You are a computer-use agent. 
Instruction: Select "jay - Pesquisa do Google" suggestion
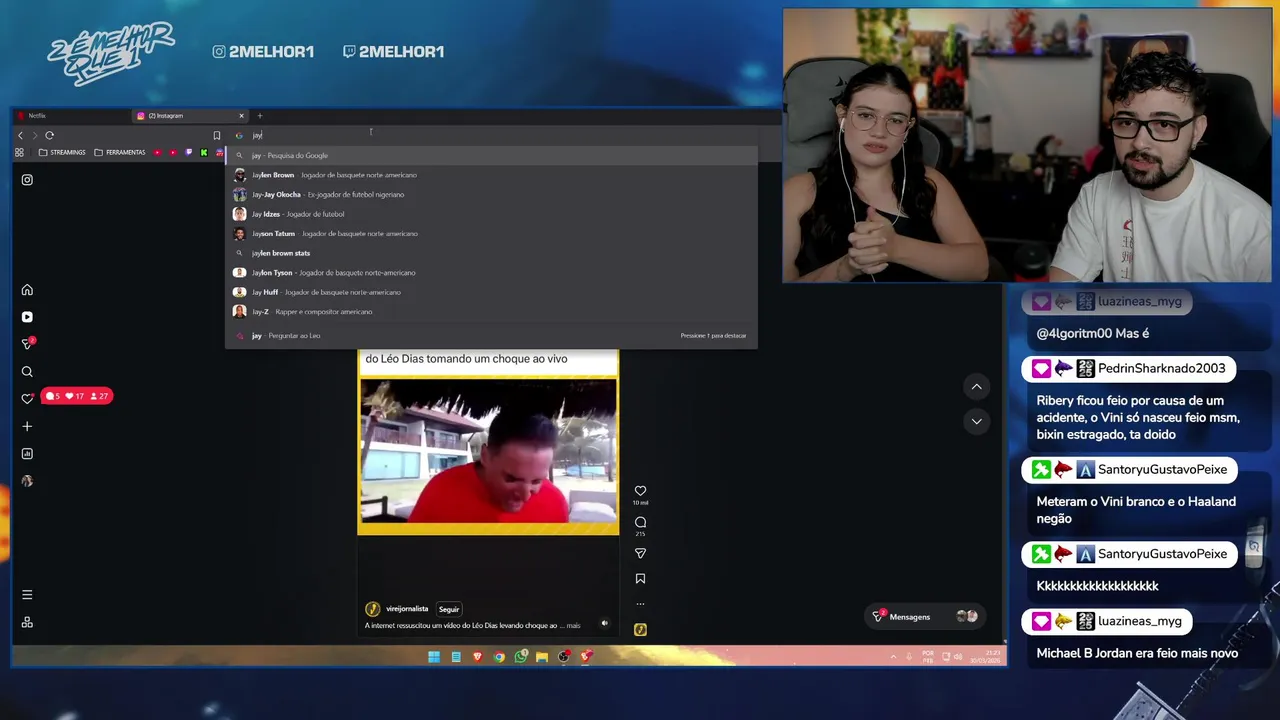[491, 156]
